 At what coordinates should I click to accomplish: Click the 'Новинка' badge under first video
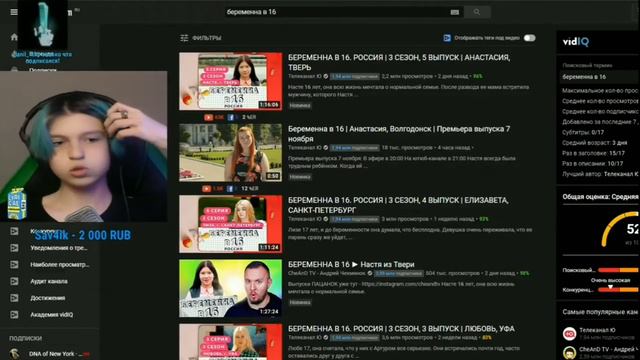[x=300, y=106]
